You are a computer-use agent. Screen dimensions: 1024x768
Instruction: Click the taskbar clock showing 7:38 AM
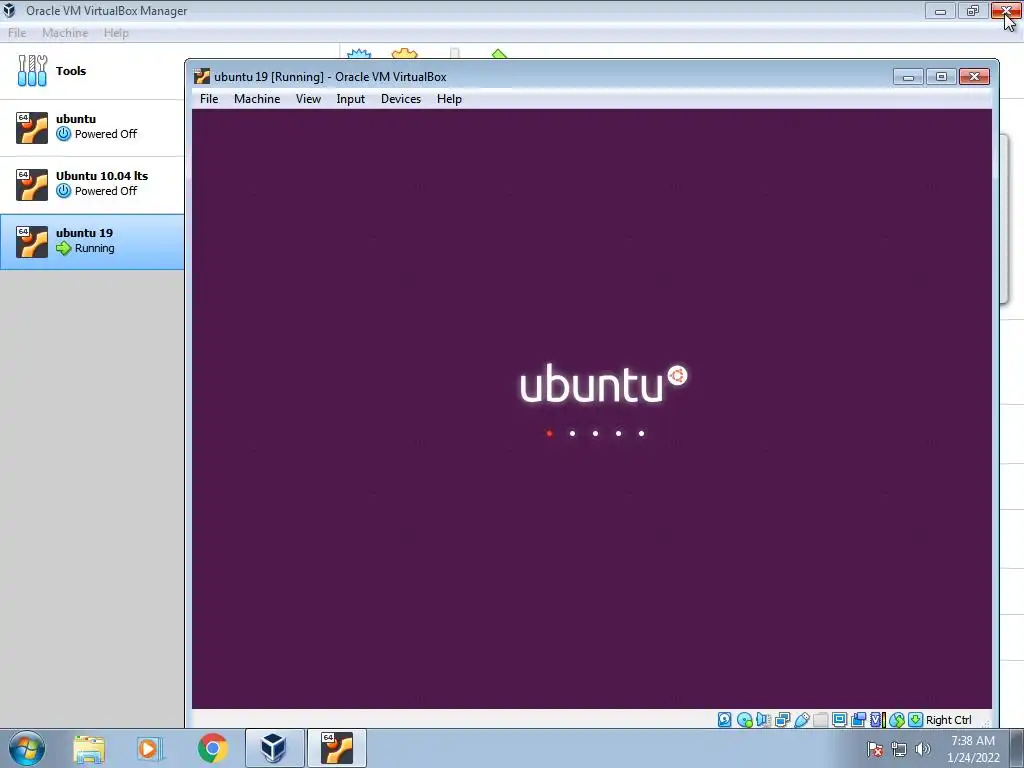(x=973, y=748)
